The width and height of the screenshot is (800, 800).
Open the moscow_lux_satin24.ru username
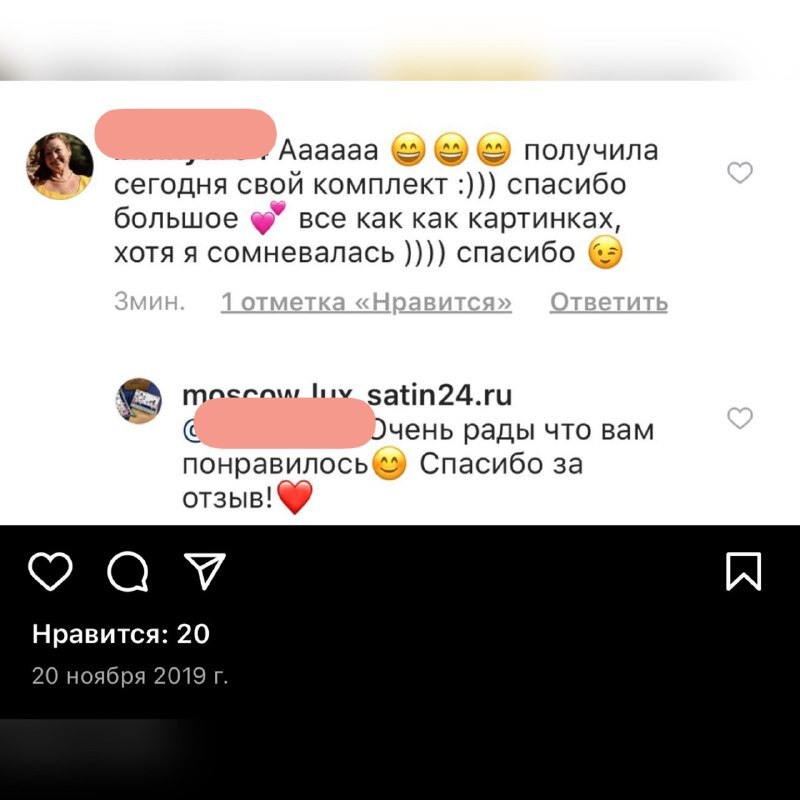(347, 395)
